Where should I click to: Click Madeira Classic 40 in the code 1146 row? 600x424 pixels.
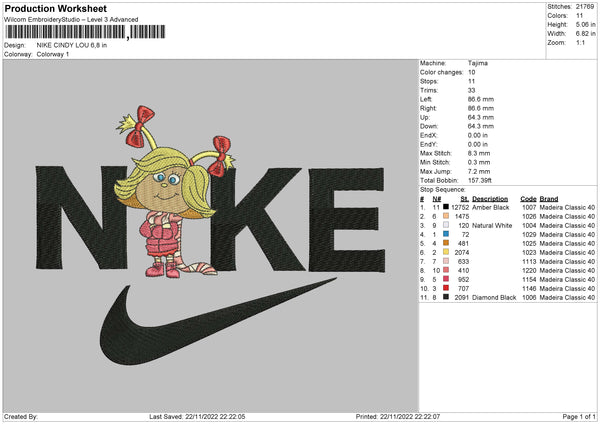click(567, 289)
